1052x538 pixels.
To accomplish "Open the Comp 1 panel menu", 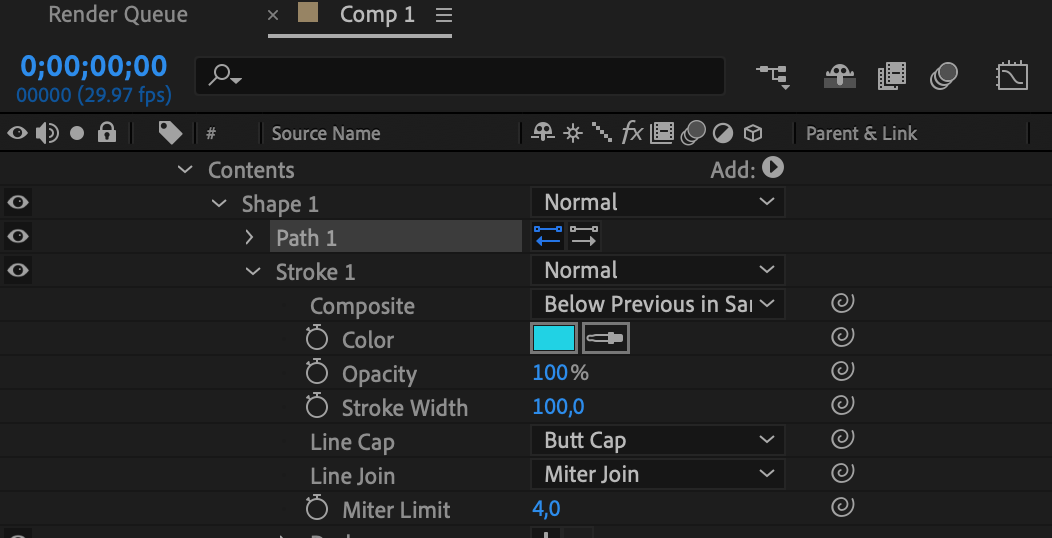I will point(444,15).
